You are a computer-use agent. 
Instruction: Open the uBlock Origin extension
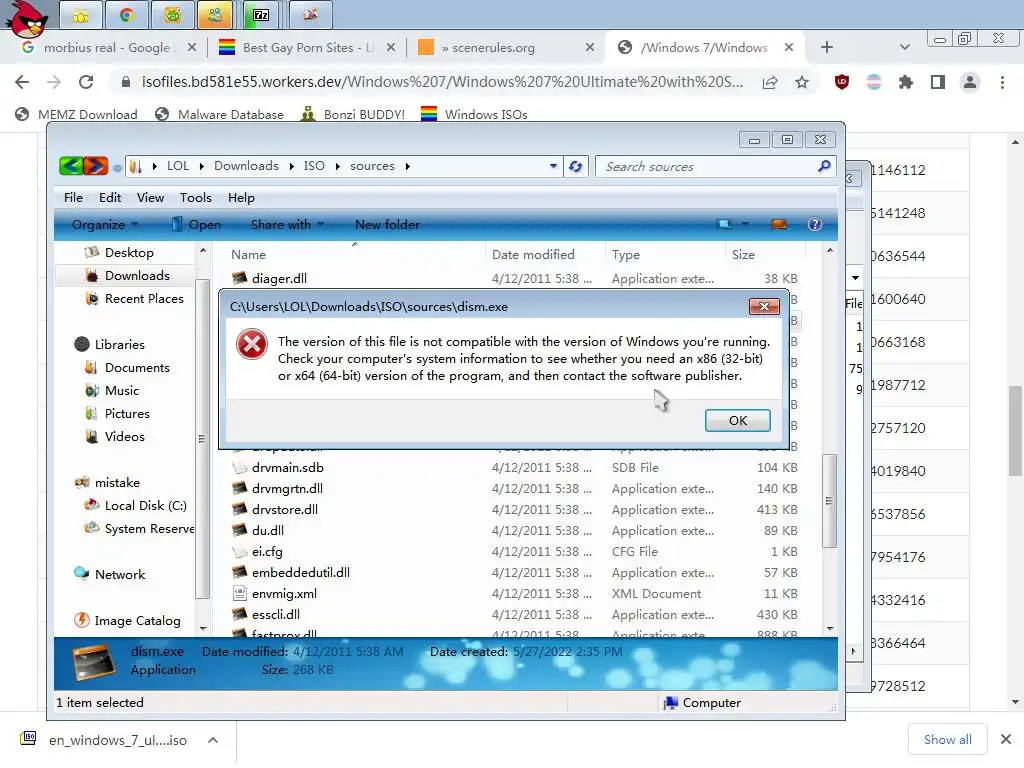click(x=842, y=82)
